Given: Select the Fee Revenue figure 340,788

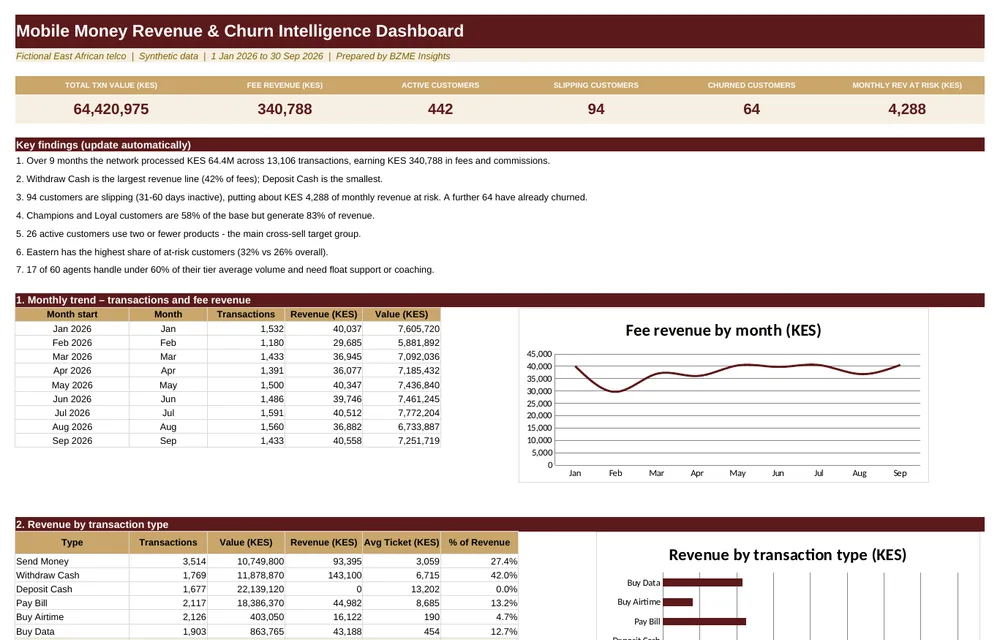Looking at the screenshot, I should pyautogui.click(x=284, y=109).
